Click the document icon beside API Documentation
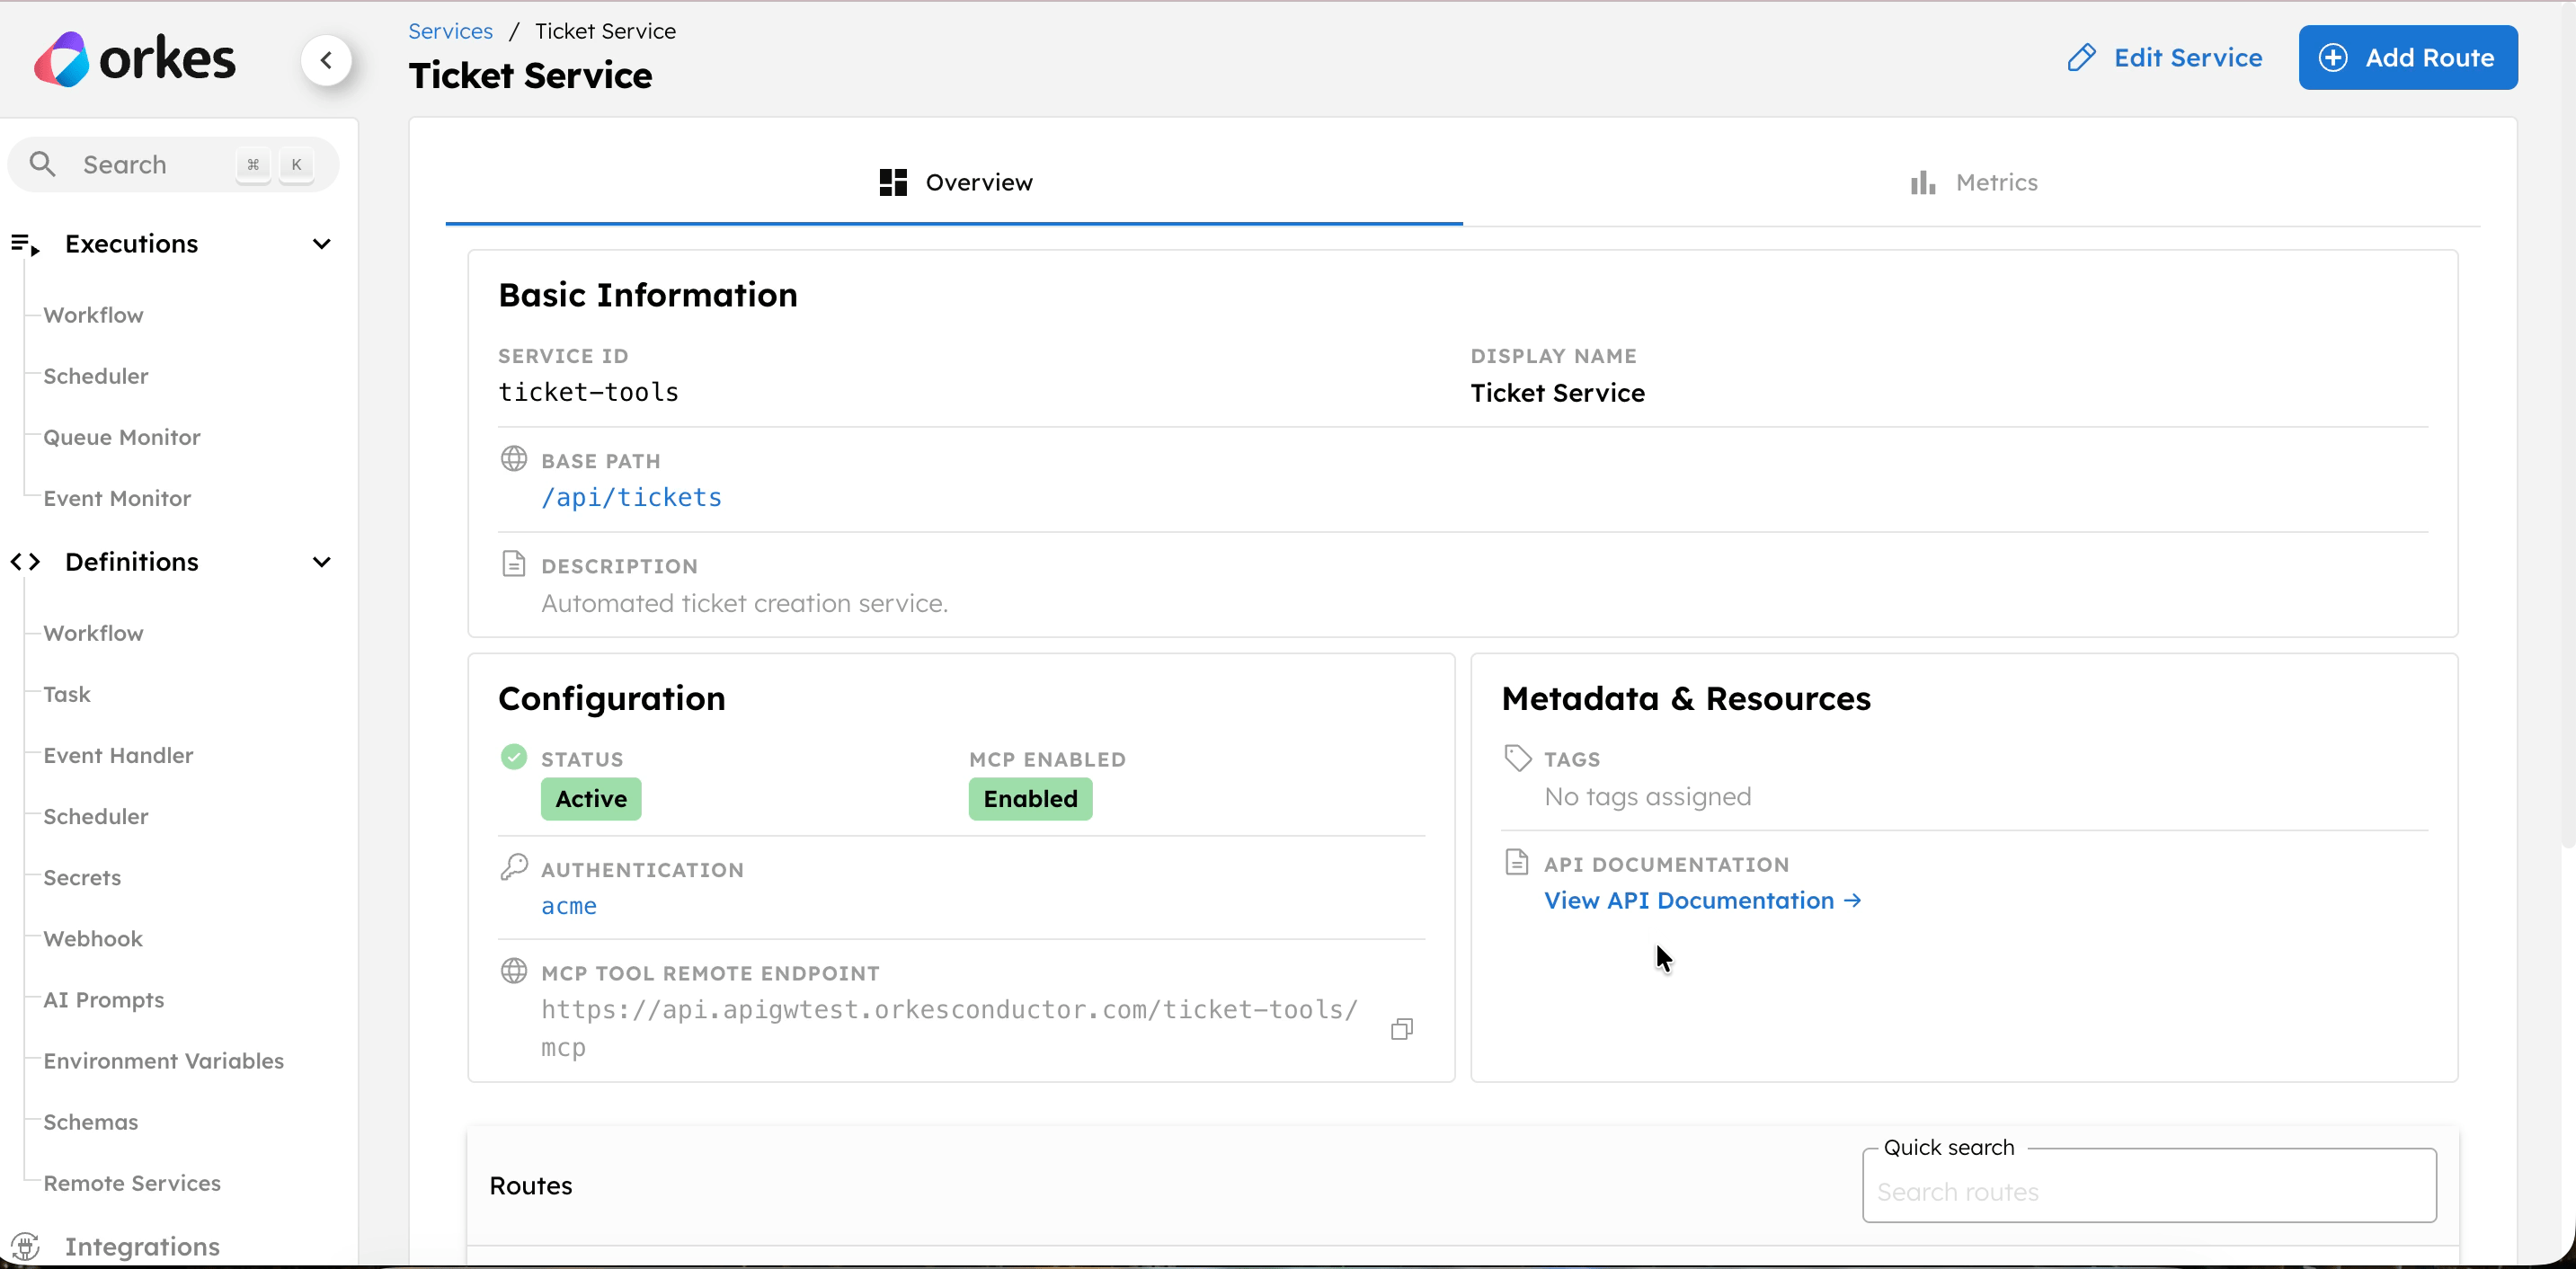This screenshot has width=2576, height=1269. pos(1516,860)
